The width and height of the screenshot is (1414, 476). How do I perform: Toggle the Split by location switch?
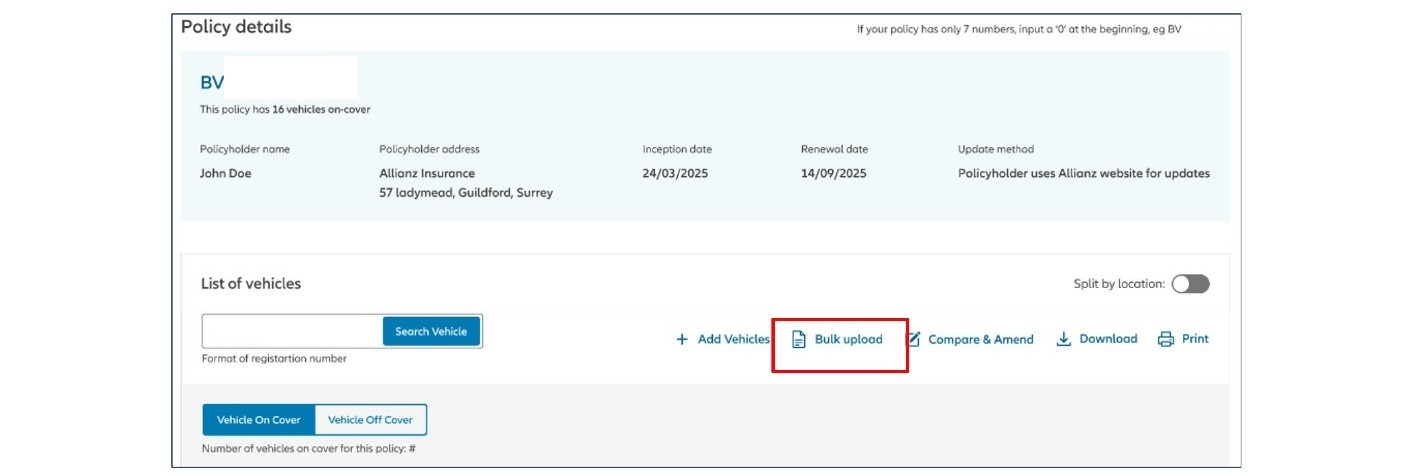tap(1190, 284)
